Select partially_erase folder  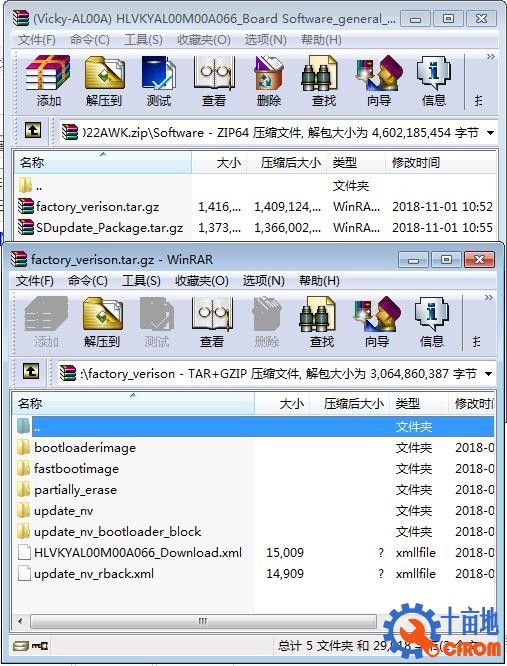point(254,490)
